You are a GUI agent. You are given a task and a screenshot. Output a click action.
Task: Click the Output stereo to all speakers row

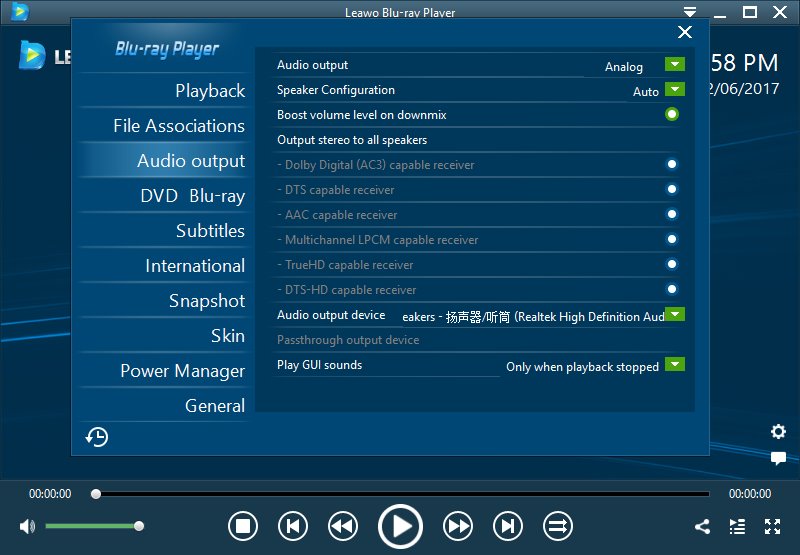pos(476,140)
